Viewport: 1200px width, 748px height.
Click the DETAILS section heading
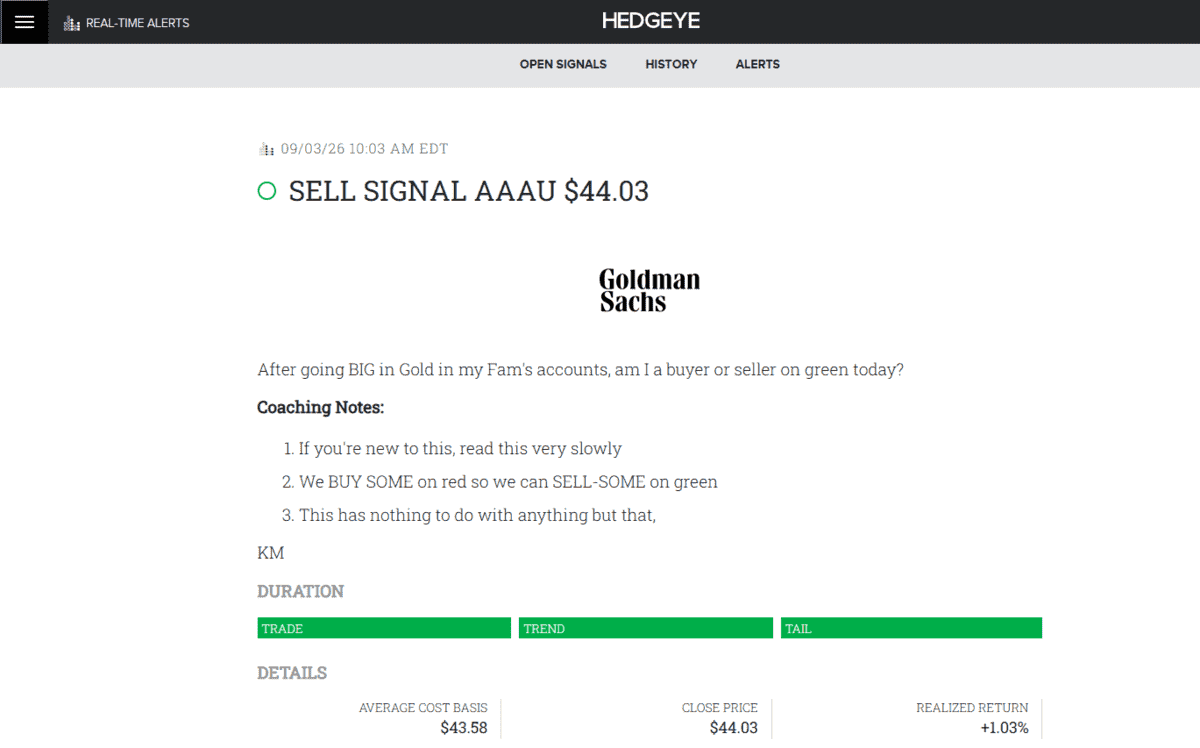292,673
